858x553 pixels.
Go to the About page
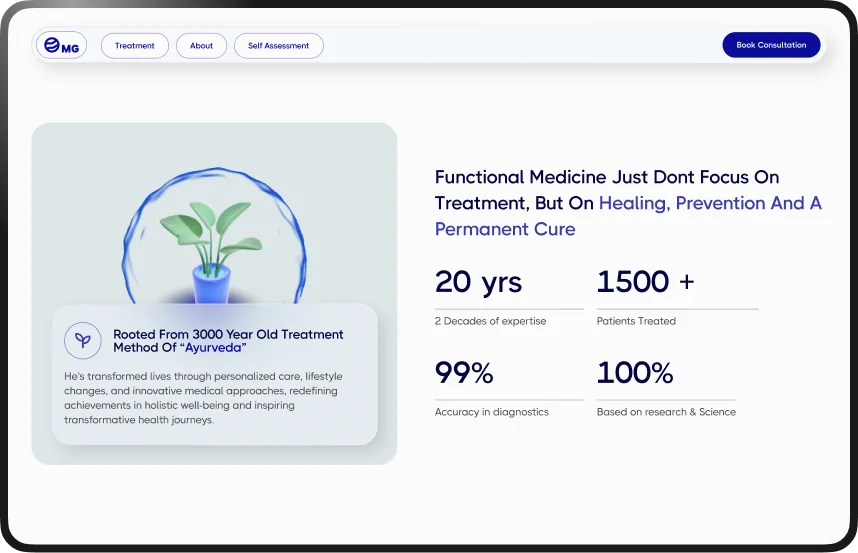(201, 46)
